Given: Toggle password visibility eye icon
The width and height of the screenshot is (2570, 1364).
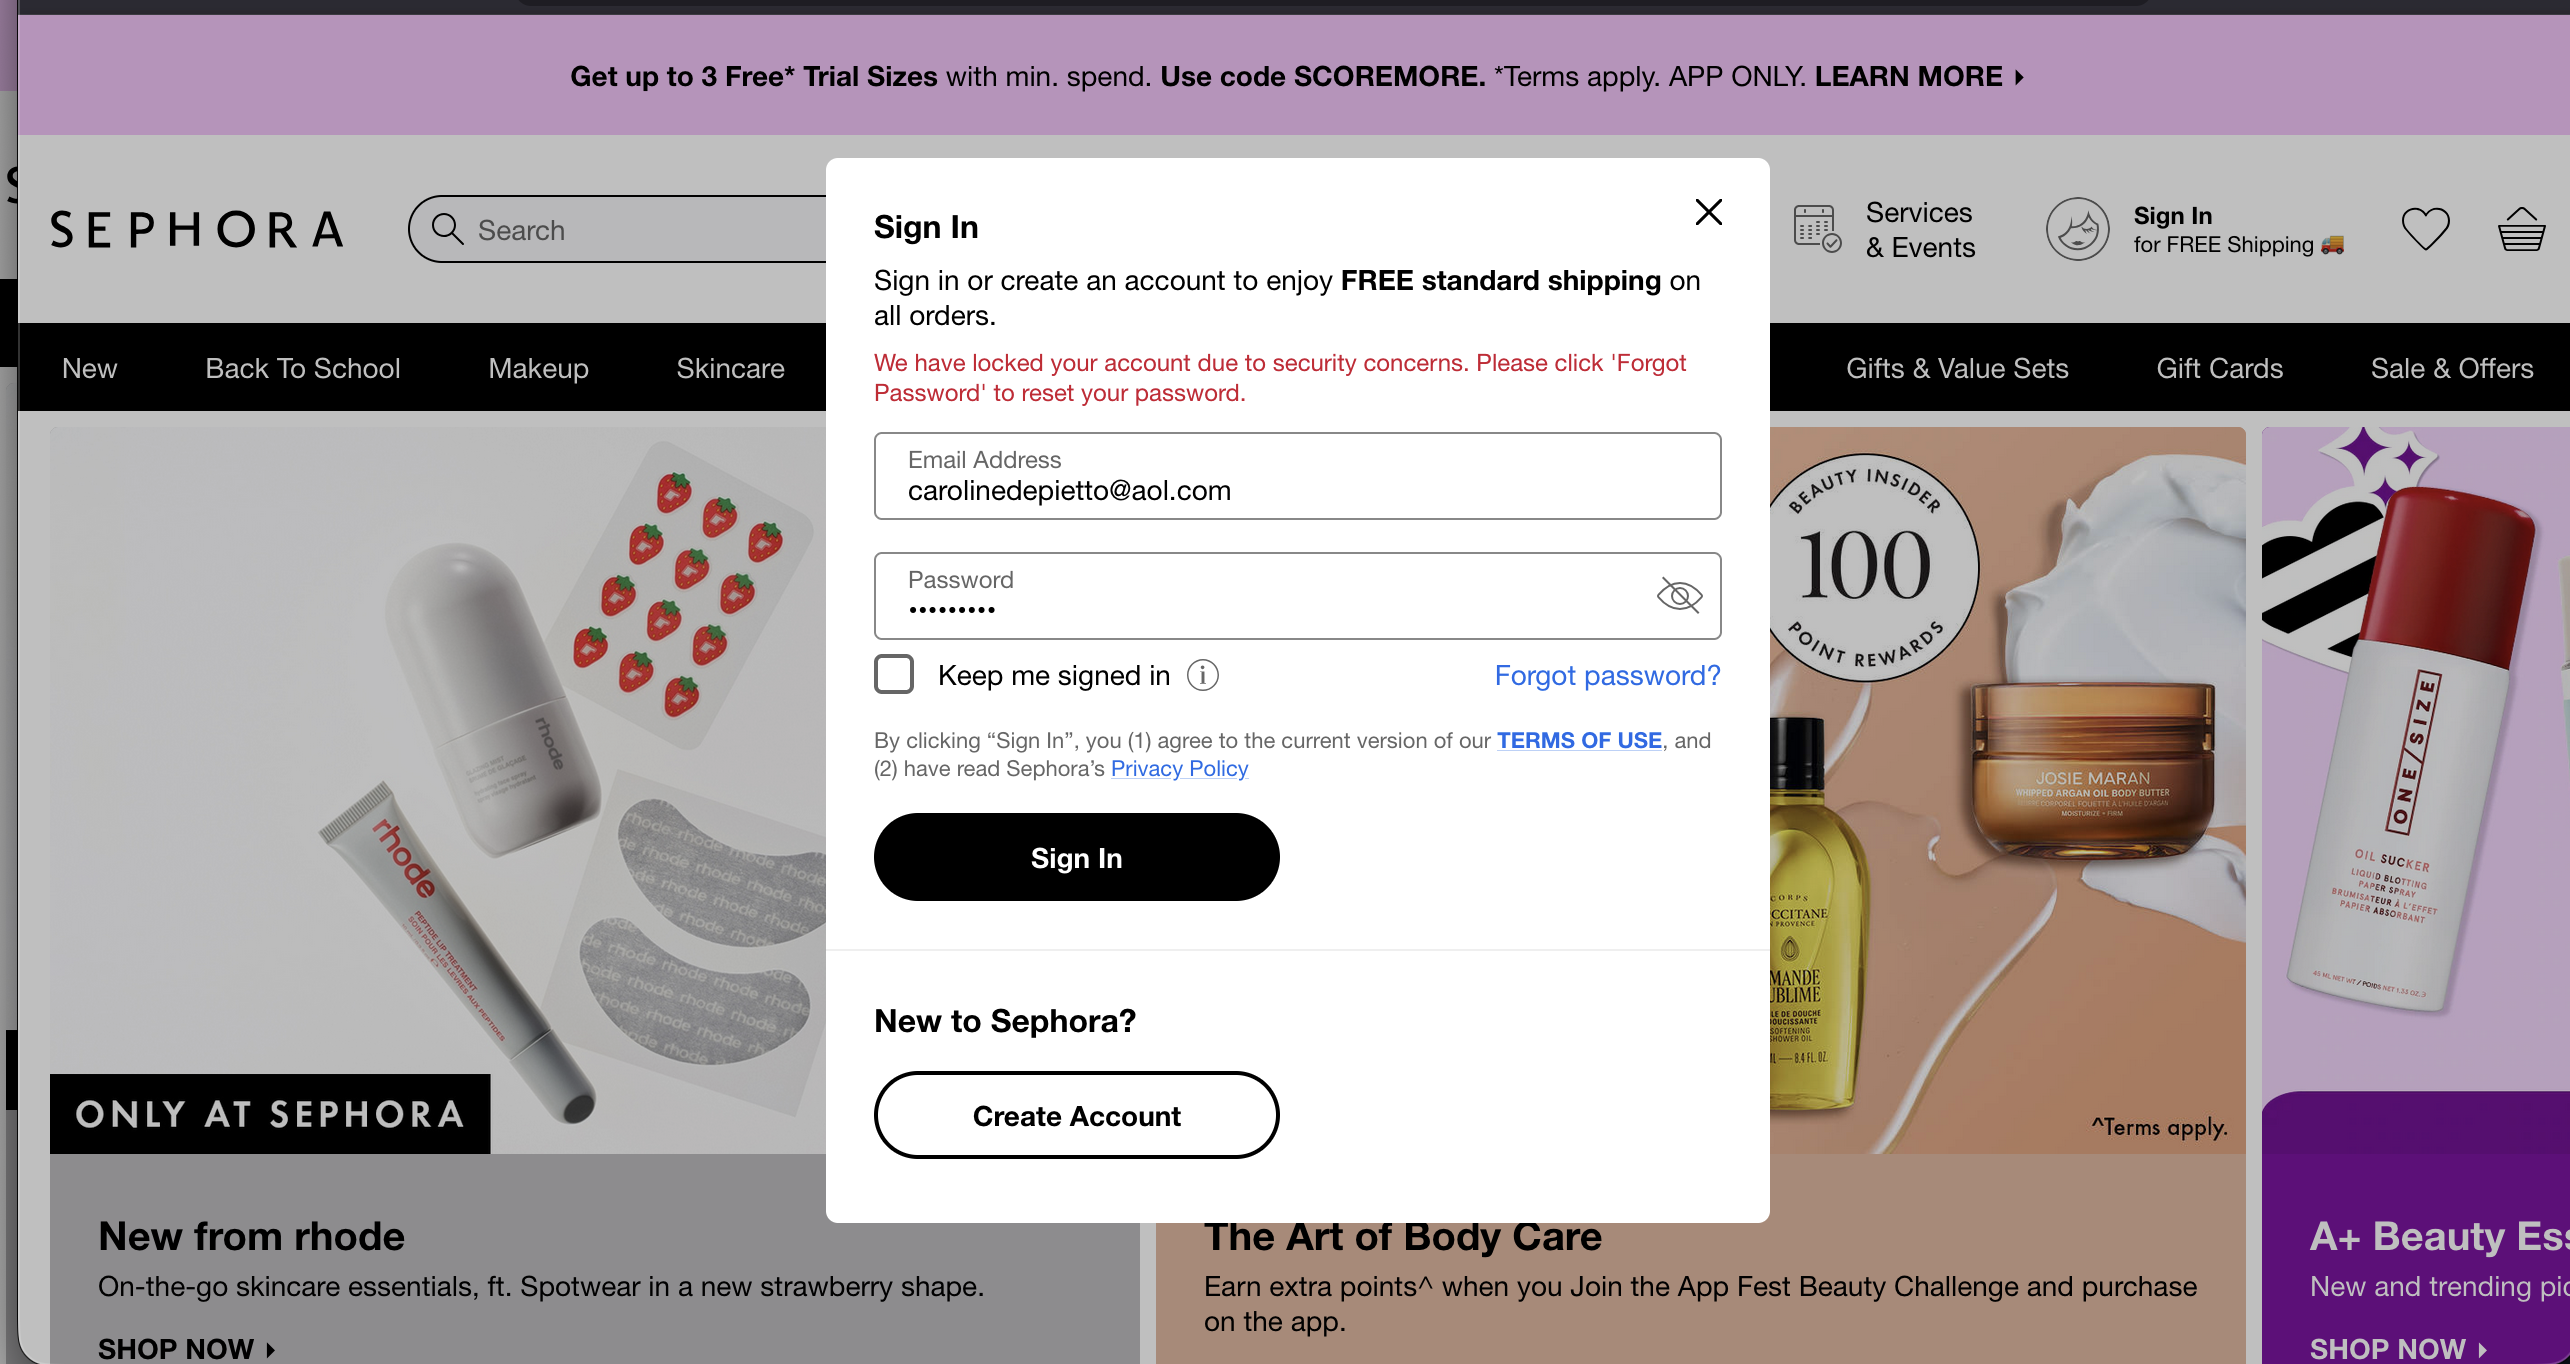Looking at the screenshot, I should (1679, 595).
